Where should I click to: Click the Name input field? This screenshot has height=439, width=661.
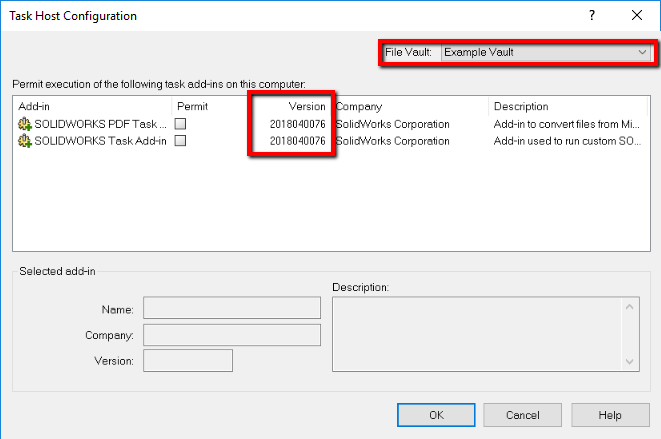[x=232, y=308]
